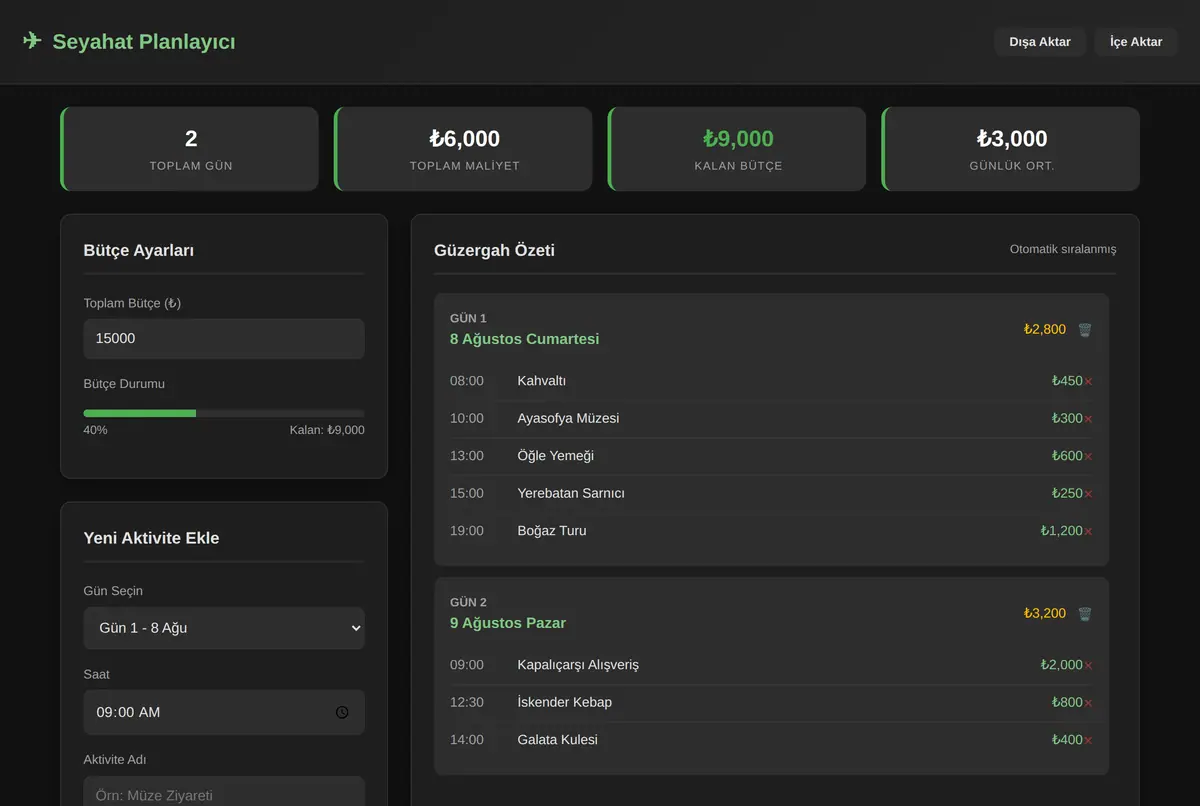Remove the İskender Kebap activity
Screen dimensions: 1200x806
tap(1088, 703)
